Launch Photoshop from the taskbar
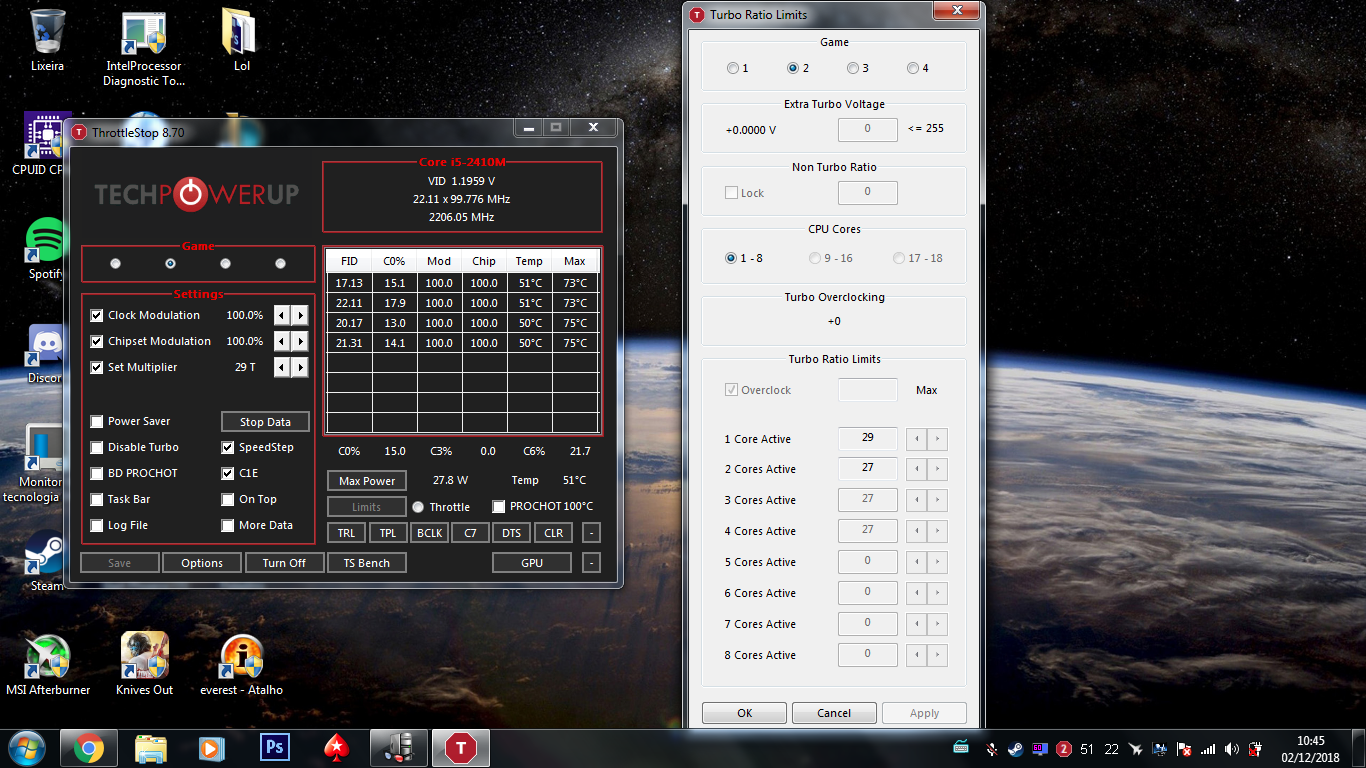 pos(274,748)
